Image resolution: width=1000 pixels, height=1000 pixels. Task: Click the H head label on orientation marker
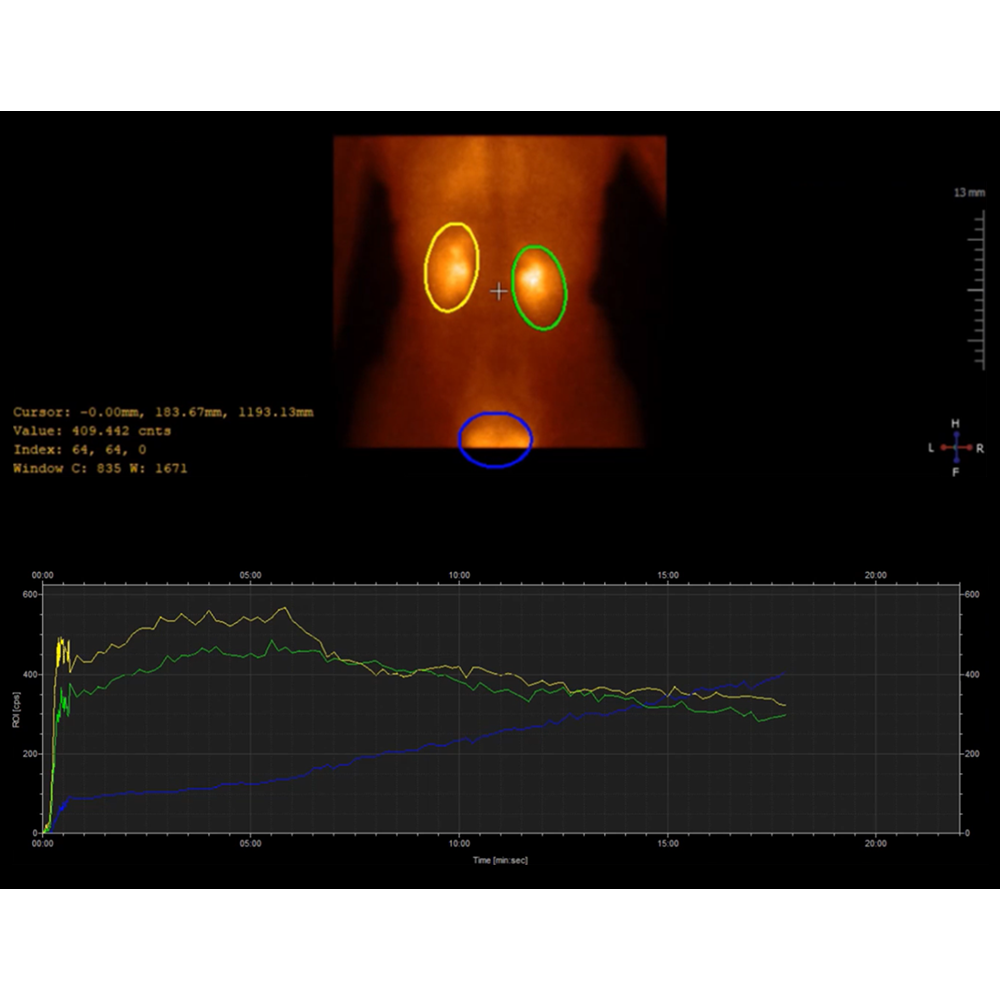point(956,423)
